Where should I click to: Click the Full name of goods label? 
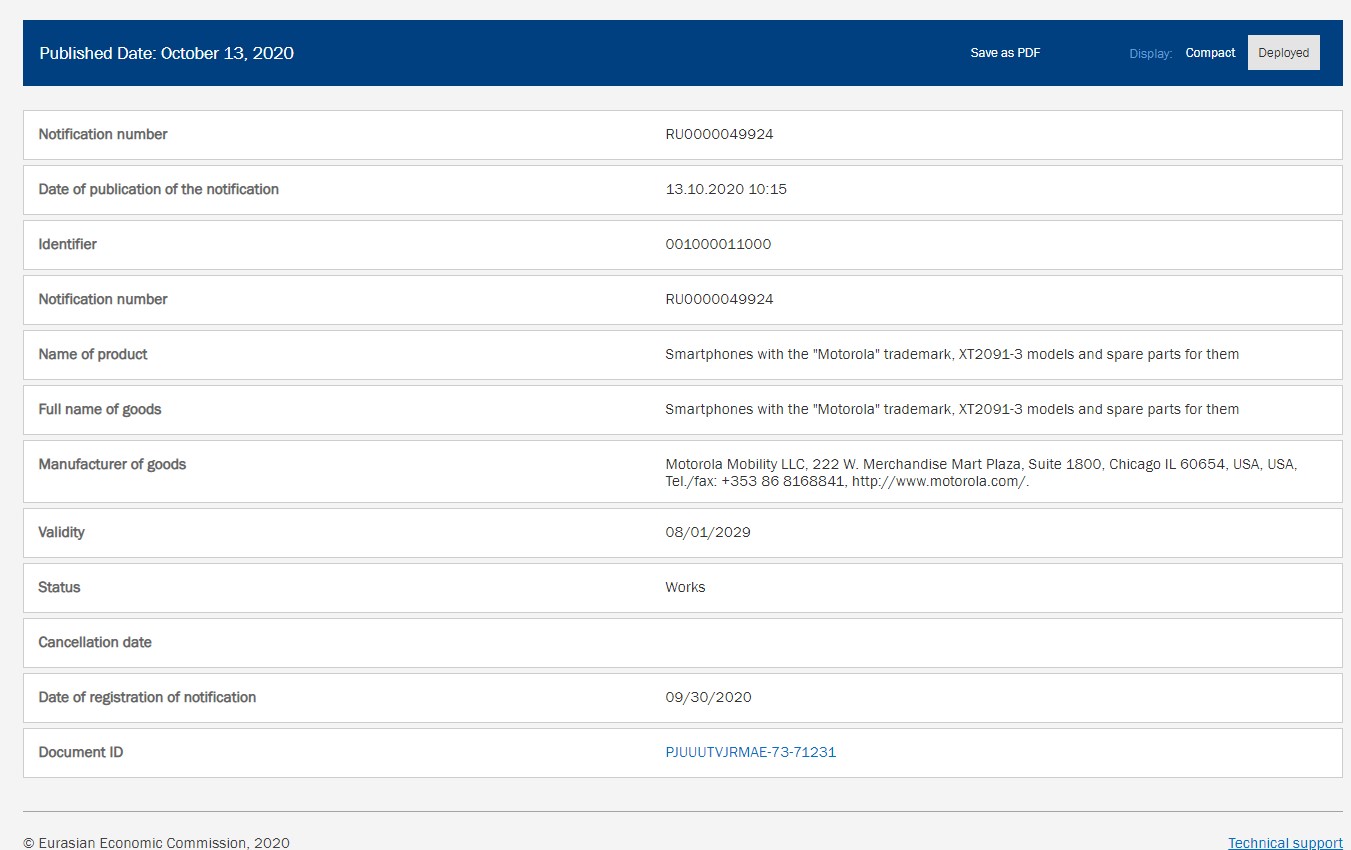100,409
